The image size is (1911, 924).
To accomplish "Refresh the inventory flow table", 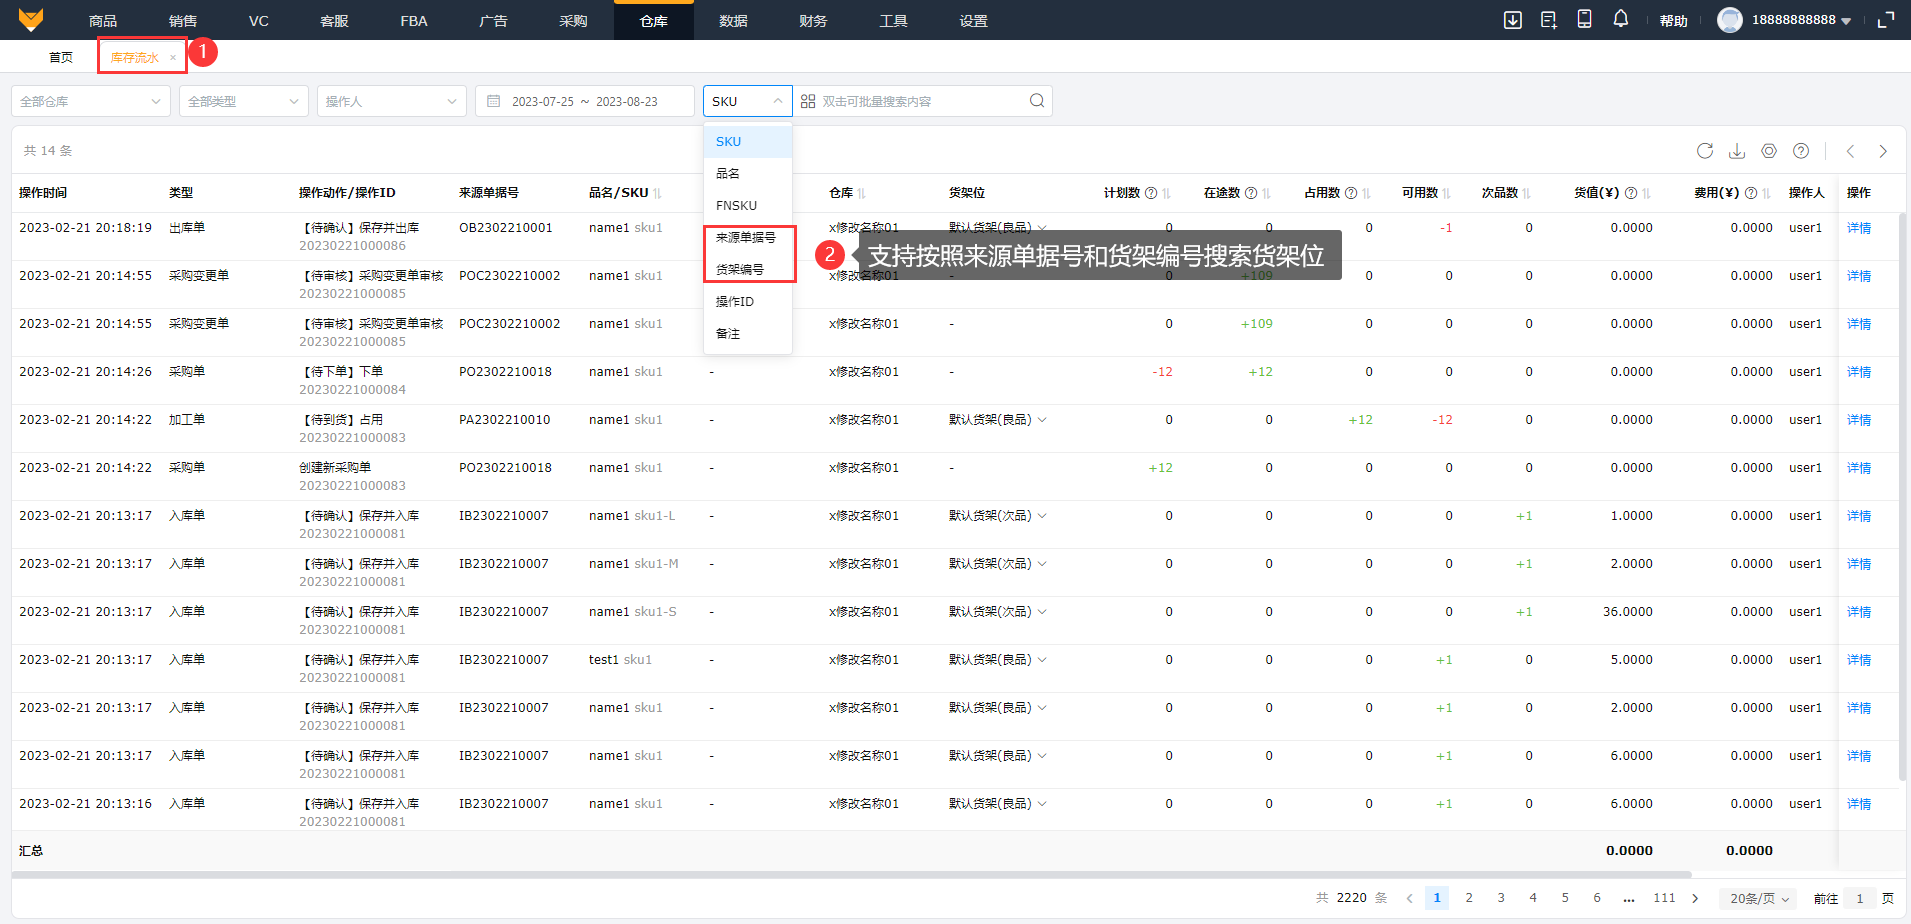I will [1705, 151].
